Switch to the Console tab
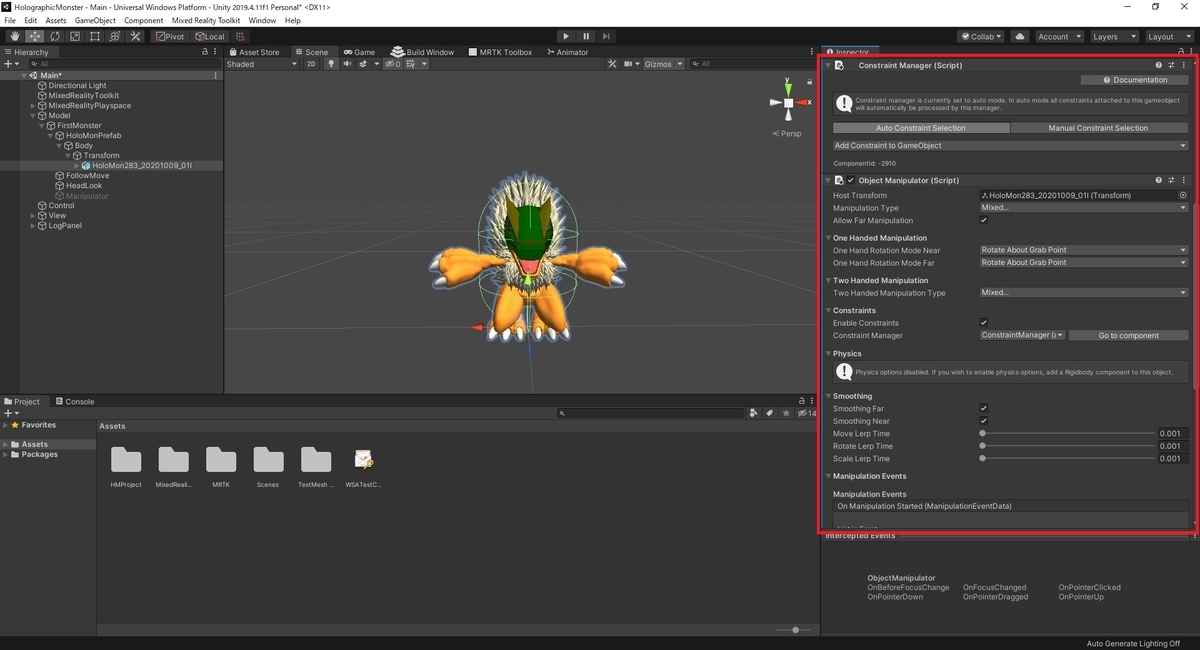The image size is (1200, 650). 74,402
